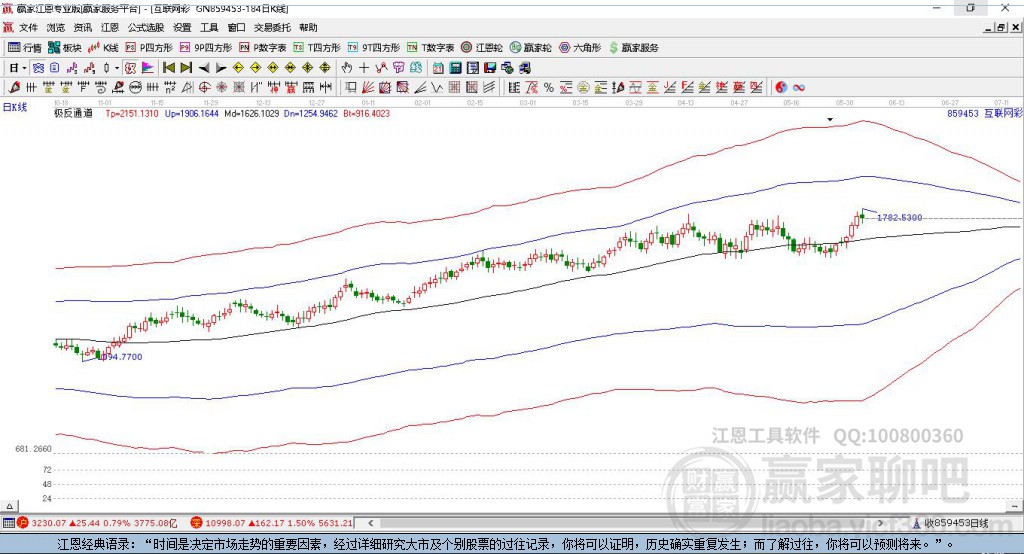Open the 公式选股 menu
Viewport: 1024px width, 554px height.
pos(146,27)
